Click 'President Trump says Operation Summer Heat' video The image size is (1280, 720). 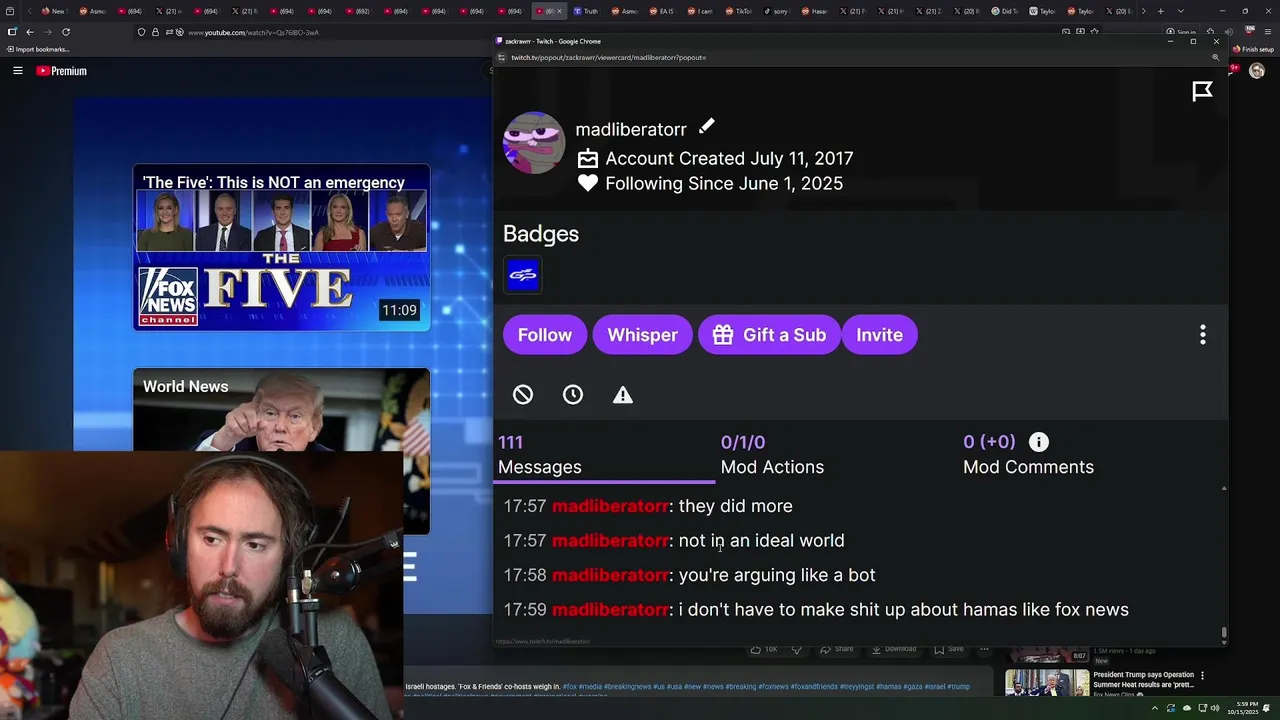[1144, 679]
